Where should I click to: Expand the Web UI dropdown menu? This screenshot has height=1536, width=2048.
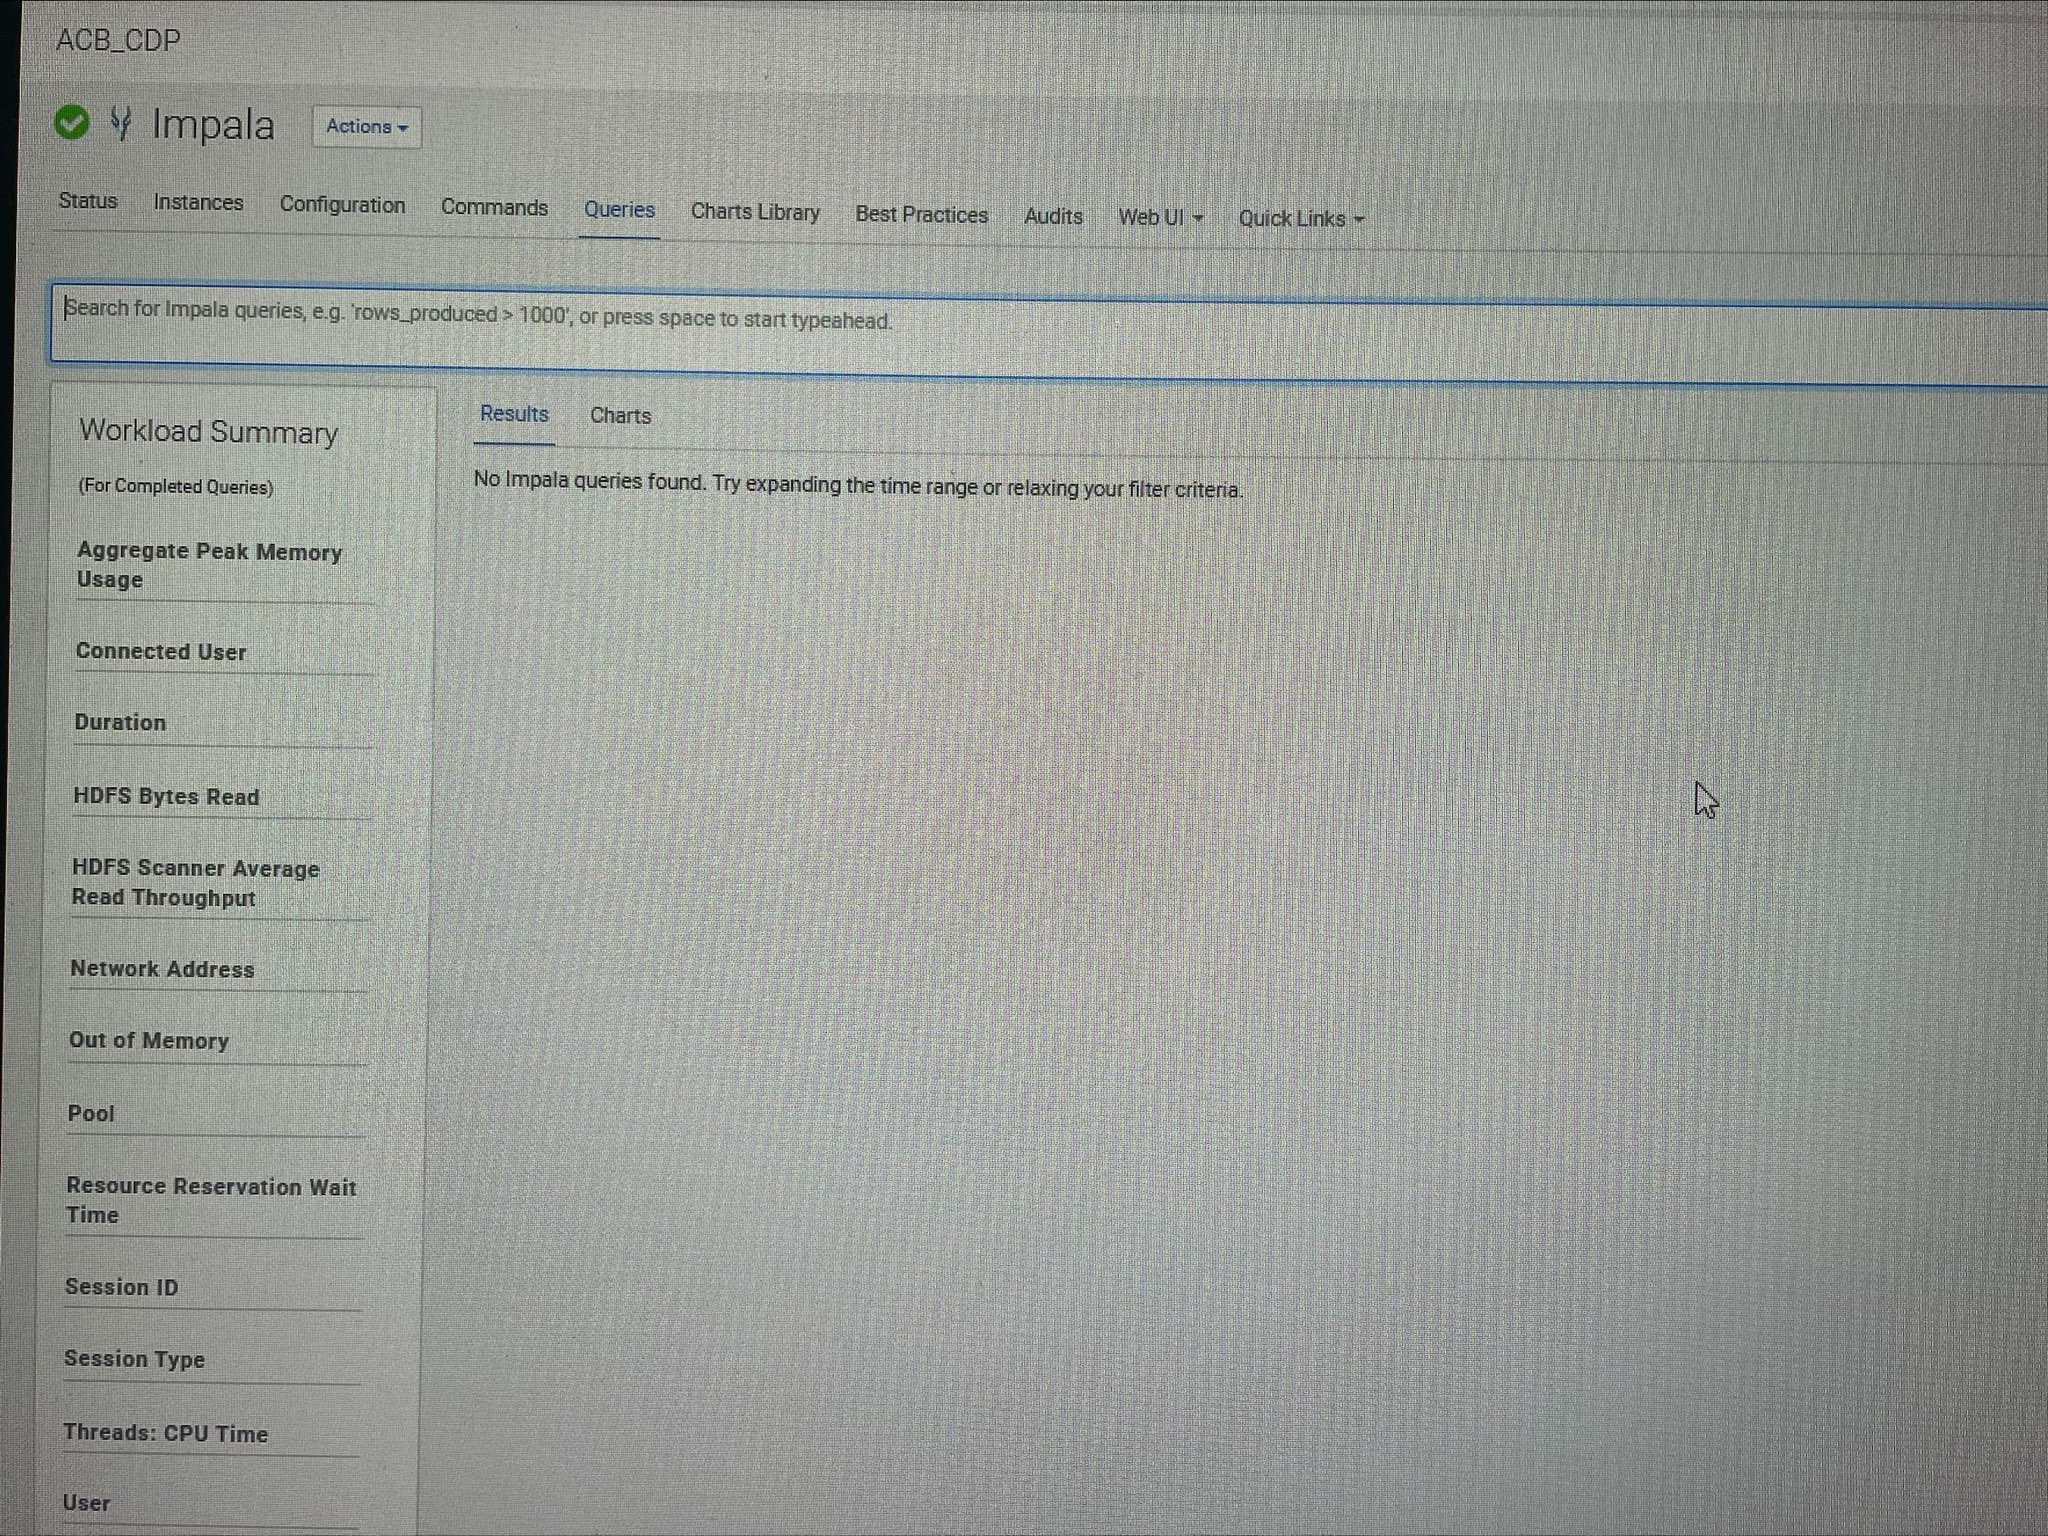click(1160, 217)
